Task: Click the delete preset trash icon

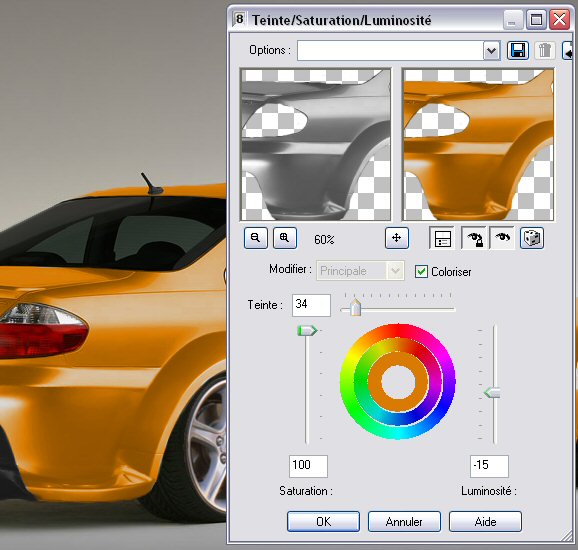Action: click(544, 51)
